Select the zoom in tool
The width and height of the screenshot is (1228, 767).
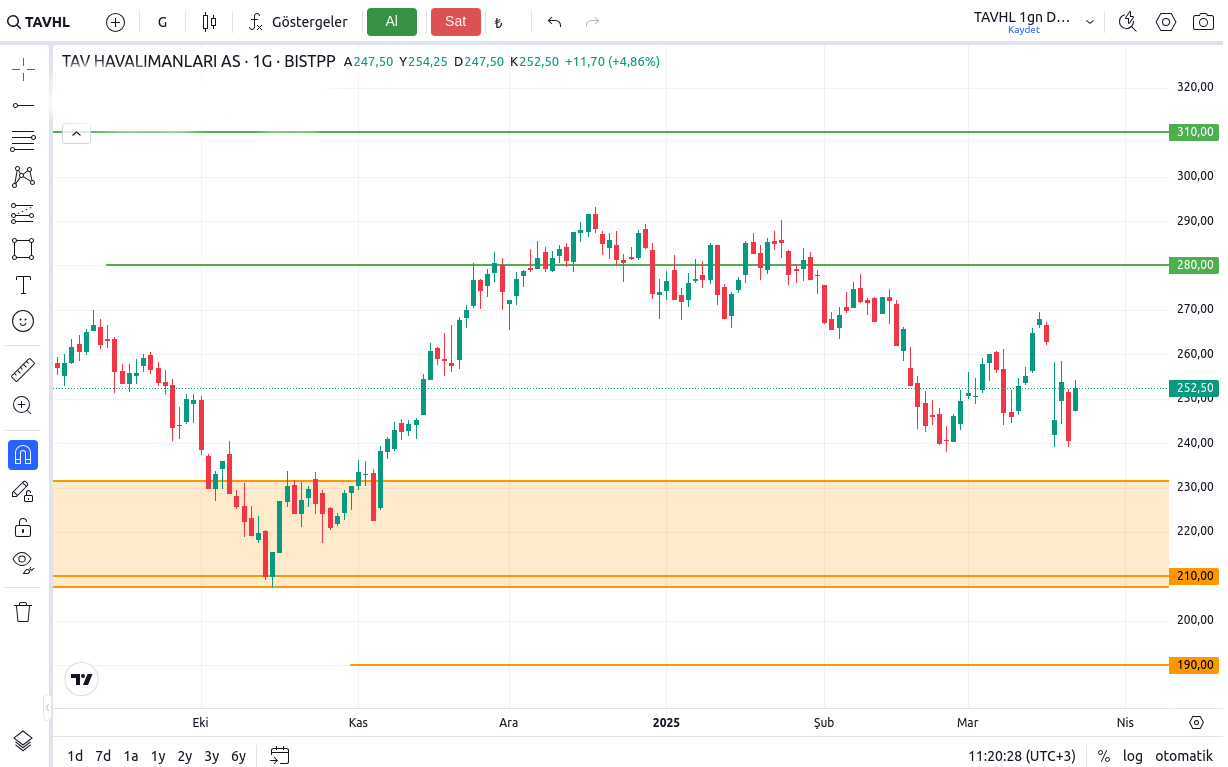[23, 406]
